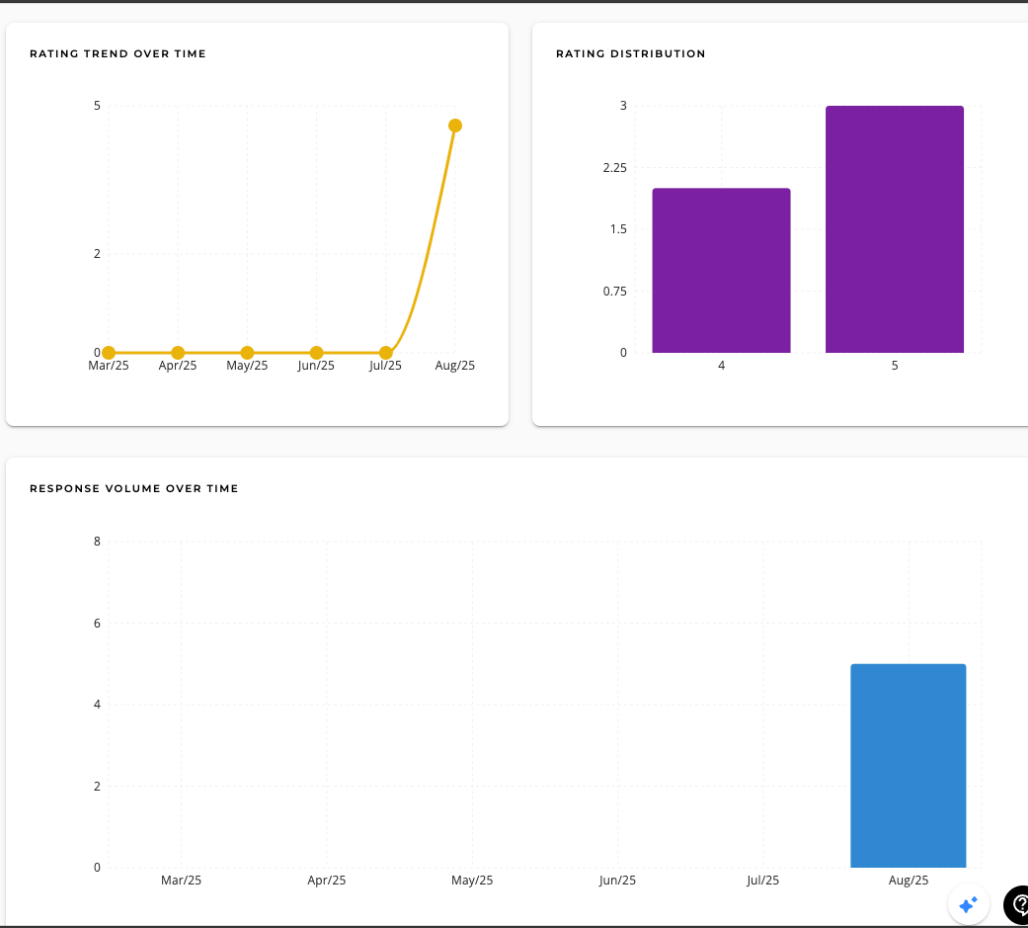
Task: Click the Jun/25 dot on rating trend
Action: coord(316,352)
